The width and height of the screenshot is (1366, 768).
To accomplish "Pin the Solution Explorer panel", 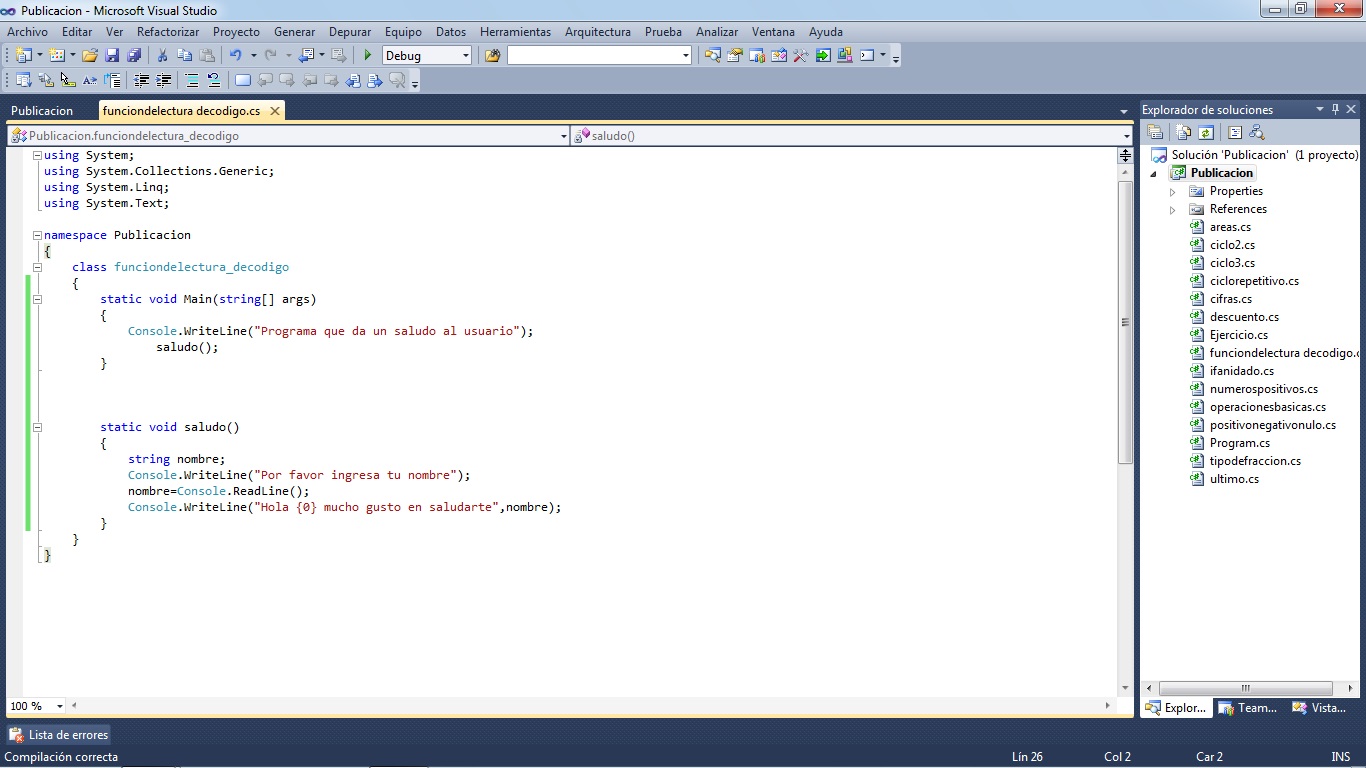I will coord(1336,109).
